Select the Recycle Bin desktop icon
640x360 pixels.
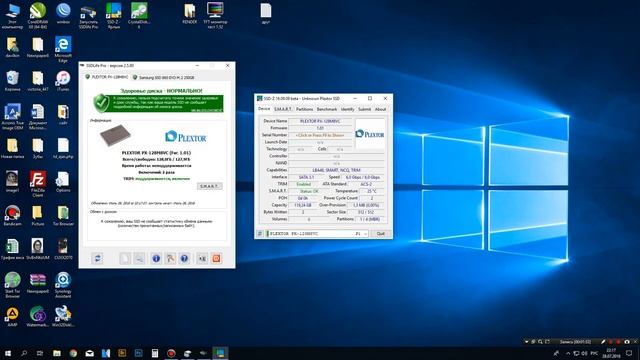pyautogui.click(x=12, y=80)
